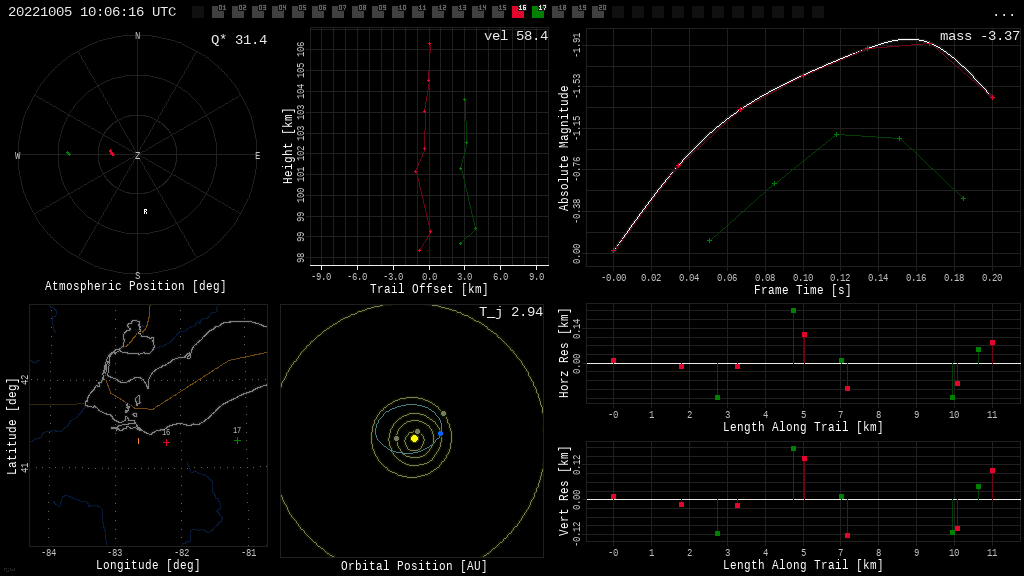Select station box 04 in top strip
The width and height of the screenshot is (1024, 576).
[278, 12]
